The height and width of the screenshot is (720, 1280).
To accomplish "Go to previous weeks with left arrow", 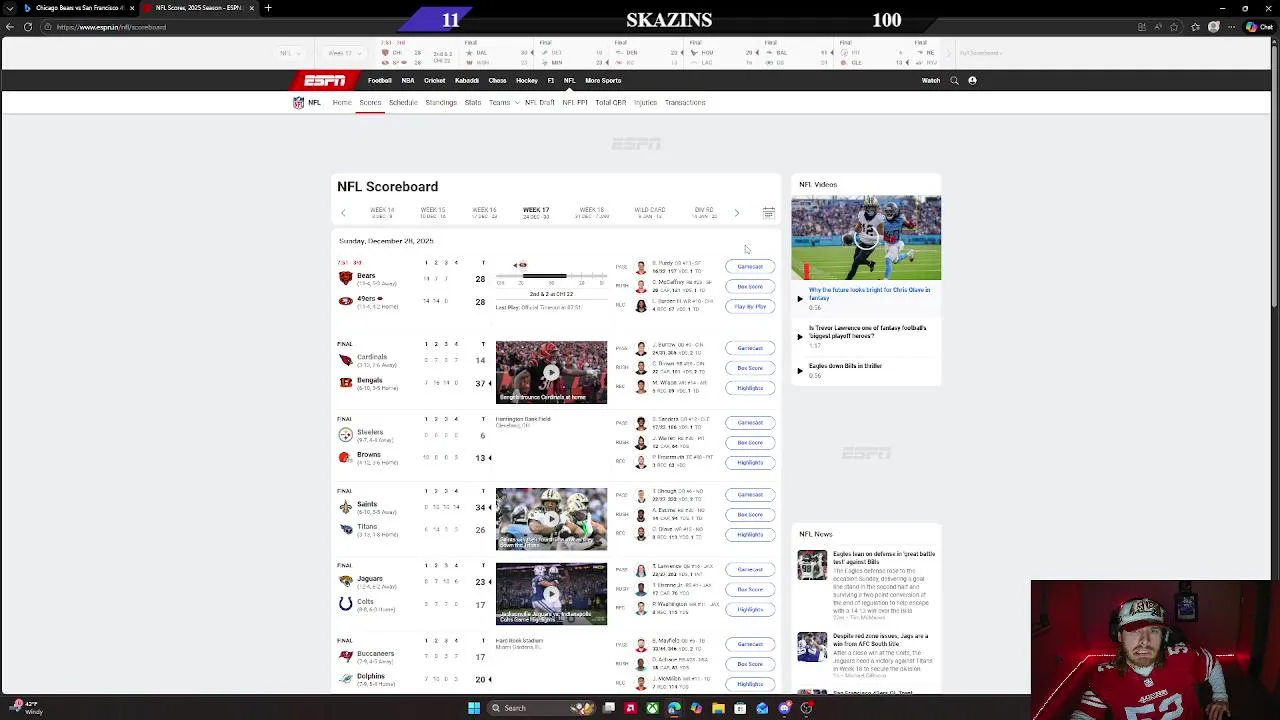I will click(x=343, y=213).
